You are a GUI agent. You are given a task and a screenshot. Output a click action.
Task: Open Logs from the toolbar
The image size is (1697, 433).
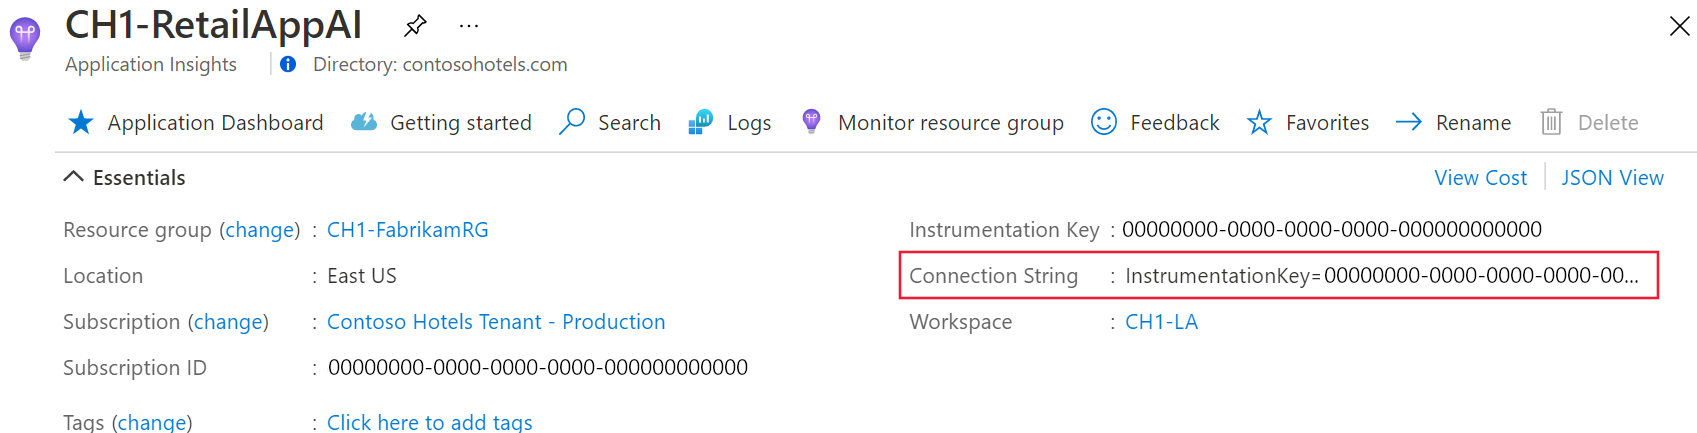[730, 122]
